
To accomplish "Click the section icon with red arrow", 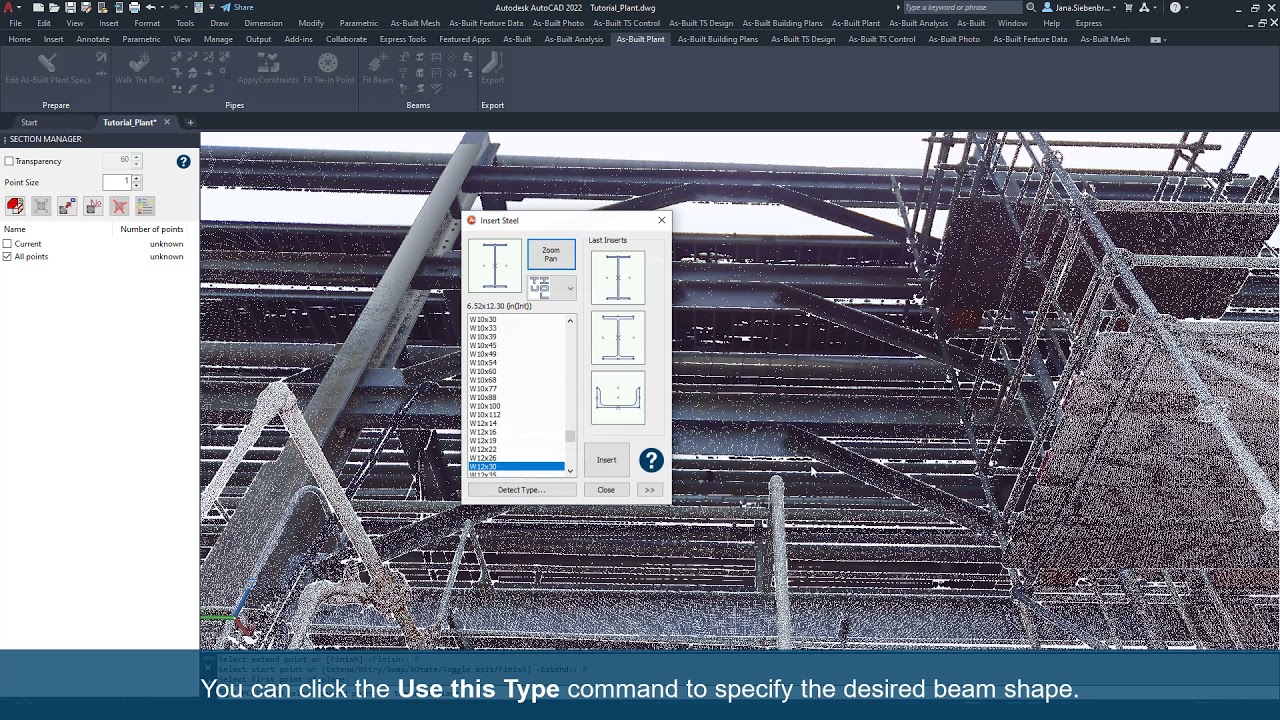I will (67, 206).
